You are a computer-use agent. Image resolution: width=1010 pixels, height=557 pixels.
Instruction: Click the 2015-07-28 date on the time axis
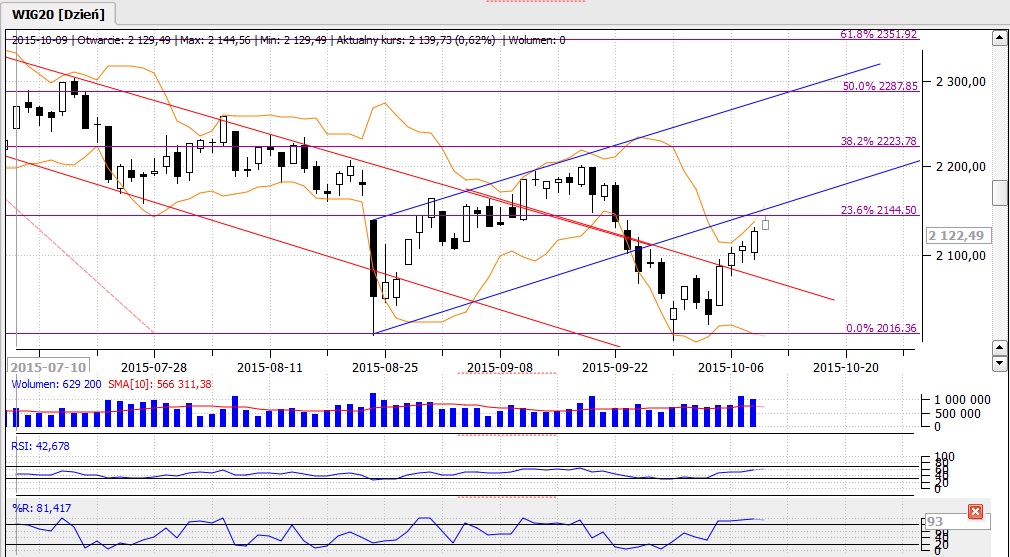click(154, 368)
